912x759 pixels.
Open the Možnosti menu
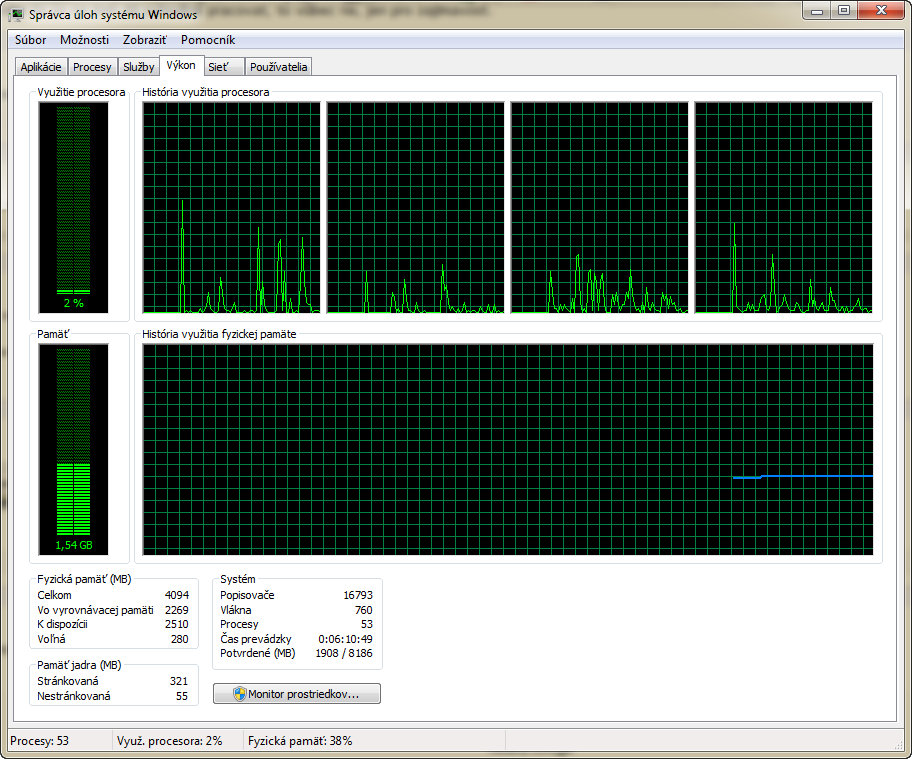84,40
